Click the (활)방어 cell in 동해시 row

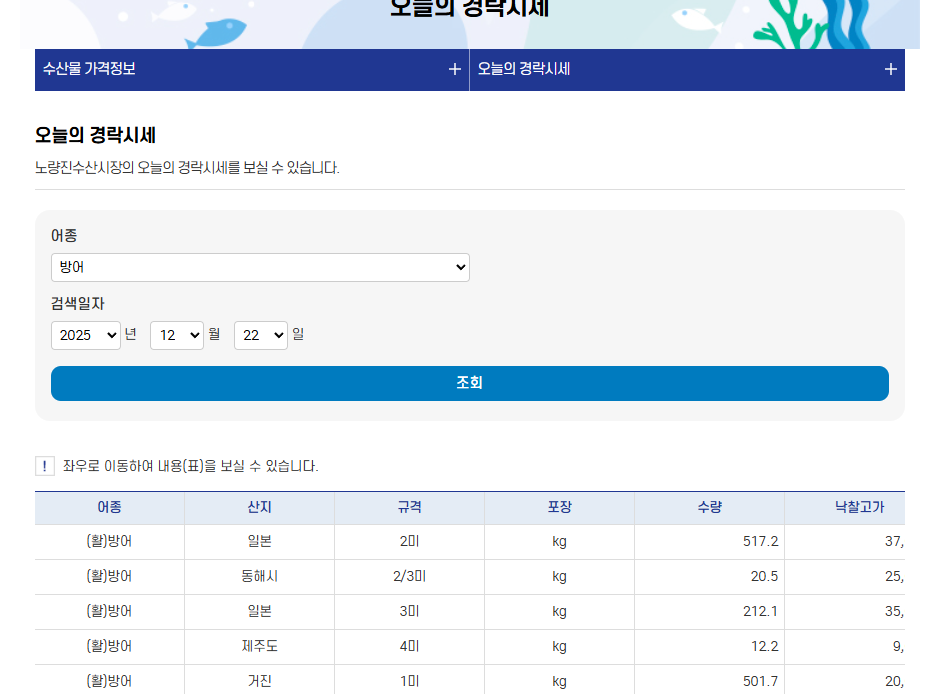point(109,576)
